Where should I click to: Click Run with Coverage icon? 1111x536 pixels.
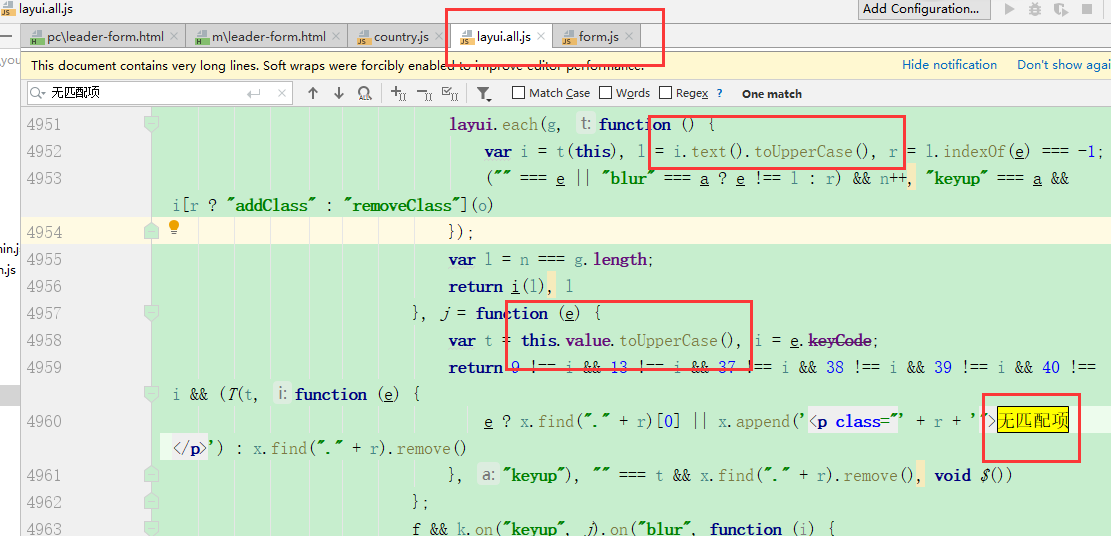[x=1061, y=9]
